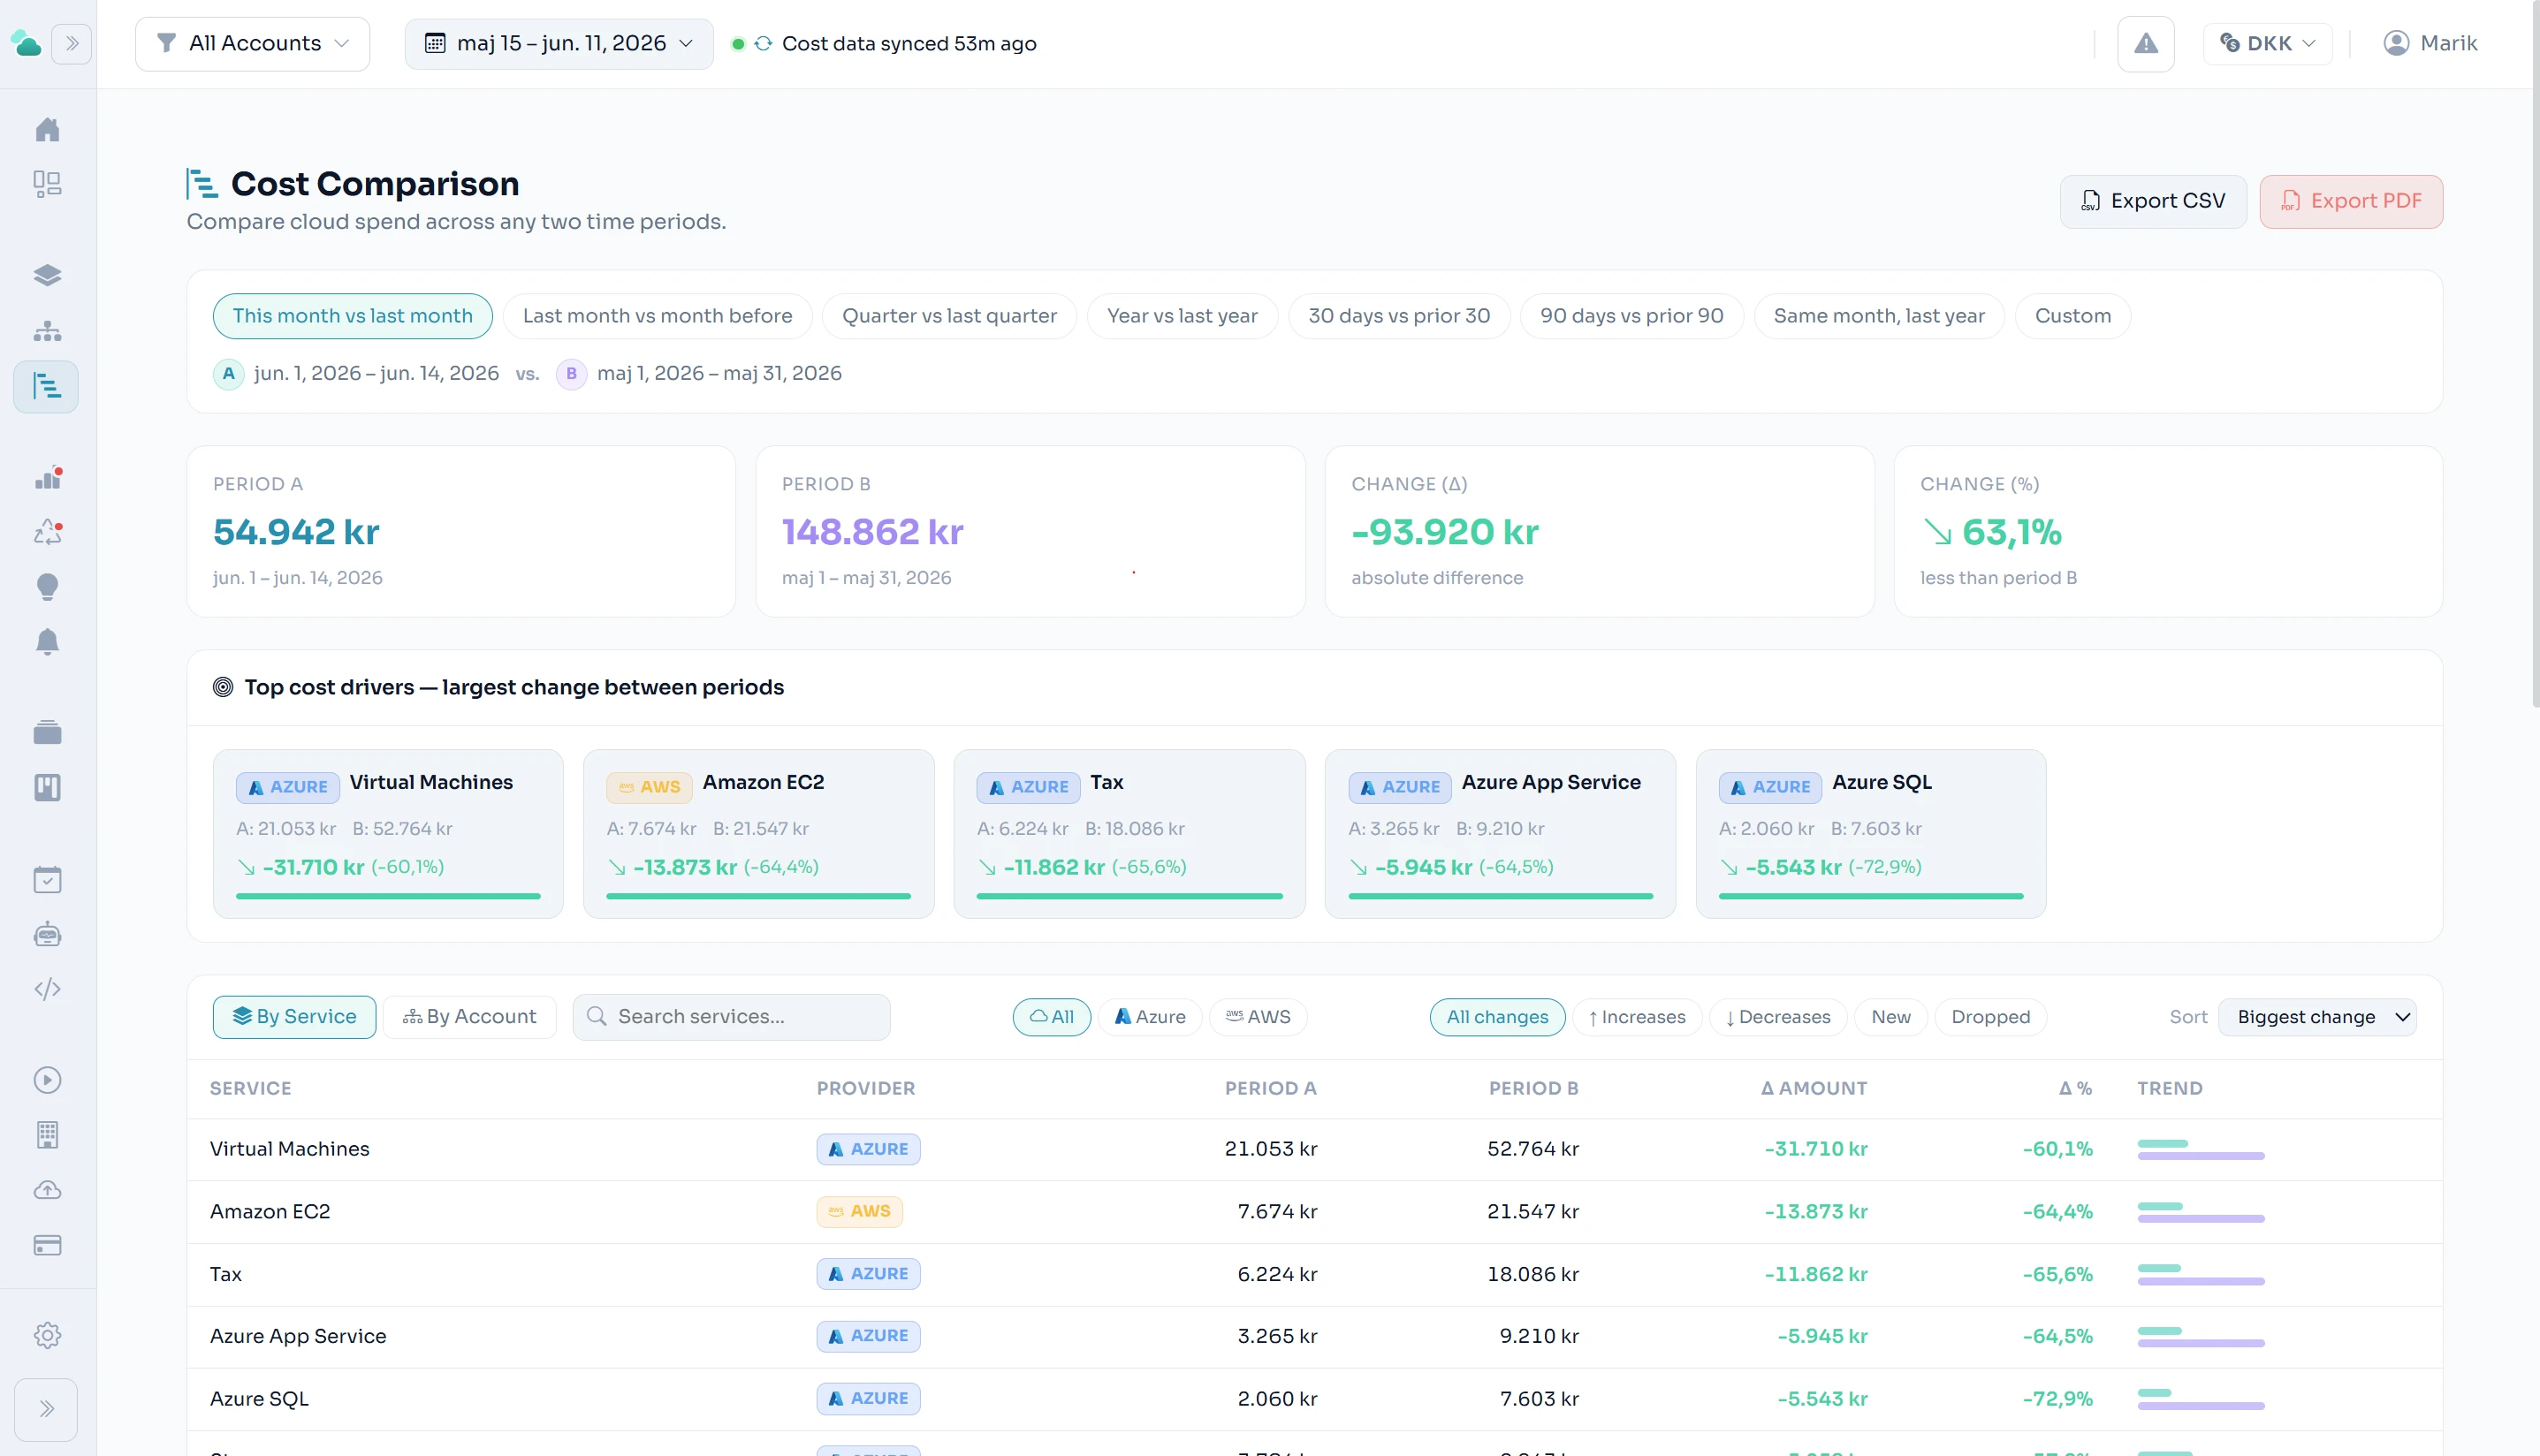Open the calendar check sidebar icon
The height and width of the screenshot is (1456, 2540).
[47, 880]
